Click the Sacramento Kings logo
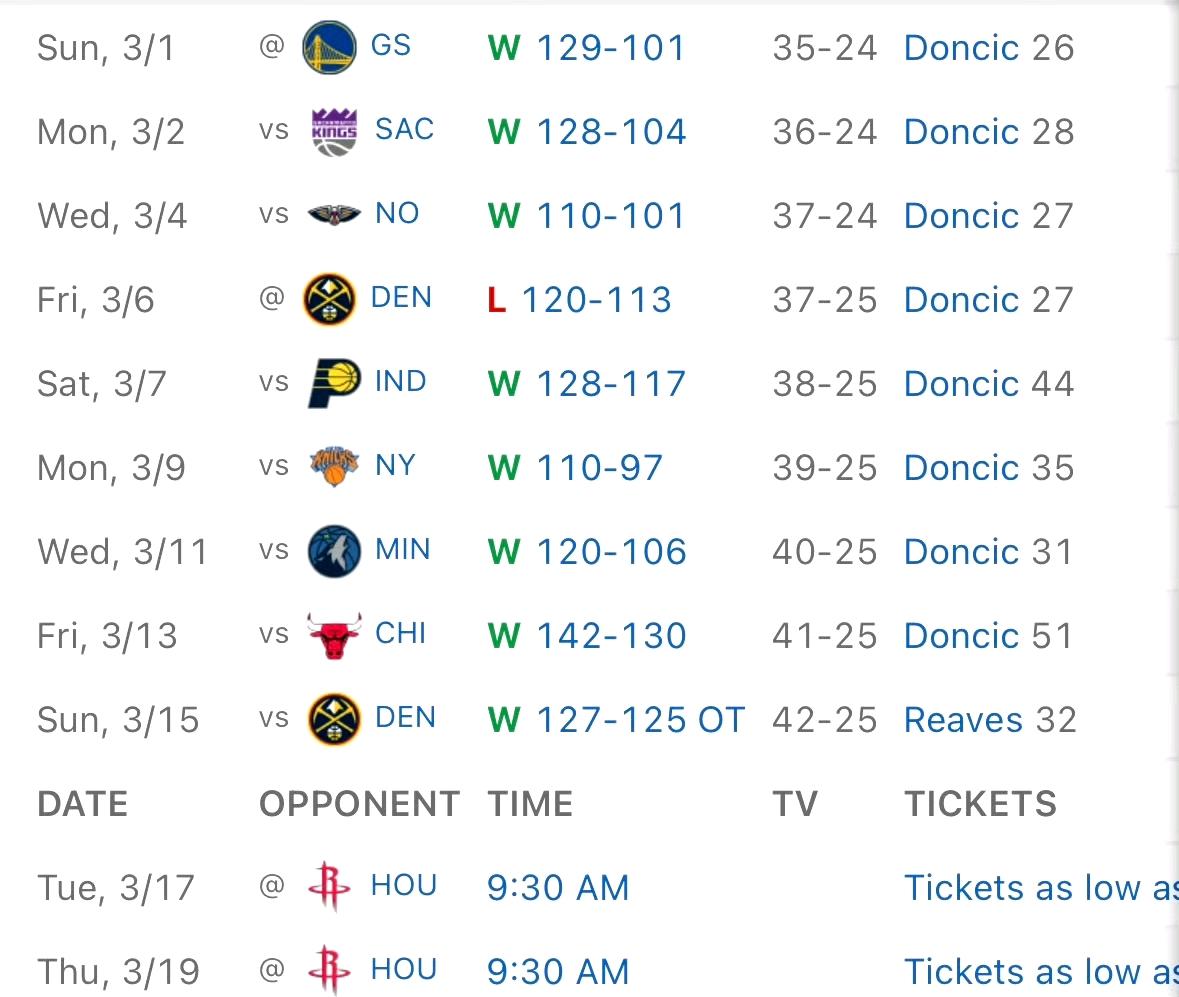 click(x=334, y=132)
